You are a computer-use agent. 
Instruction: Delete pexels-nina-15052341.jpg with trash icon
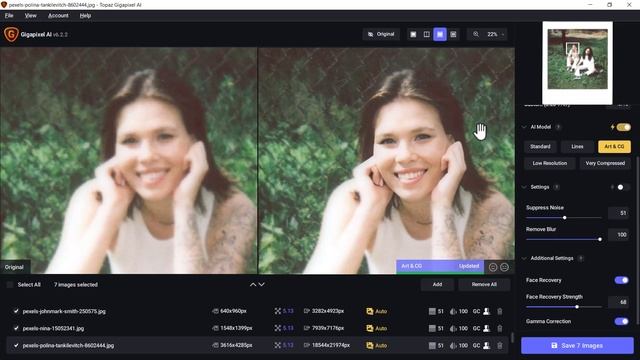point(500,328)
